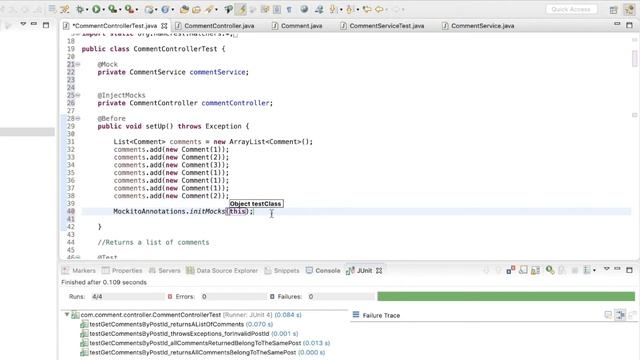Click the Quick Access search field
The image size is (640, 360).
click(x=571, y=9)
